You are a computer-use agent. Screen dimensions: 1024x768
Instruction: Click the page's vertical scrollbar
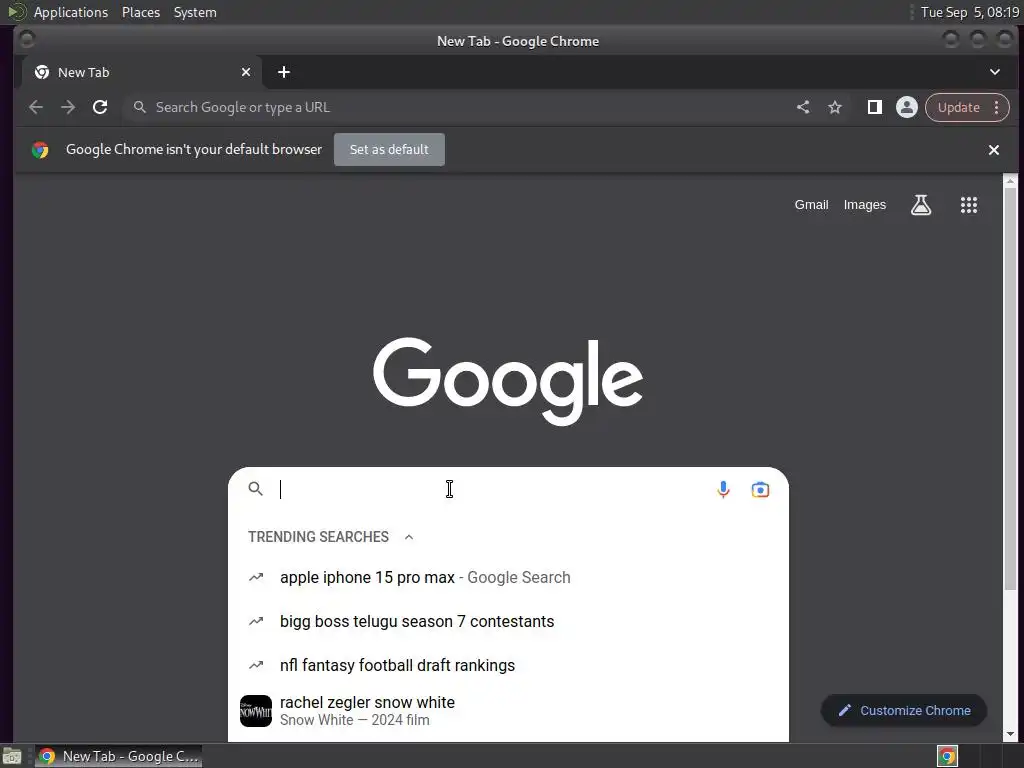pyautogui.click(x=1010, y=389)
